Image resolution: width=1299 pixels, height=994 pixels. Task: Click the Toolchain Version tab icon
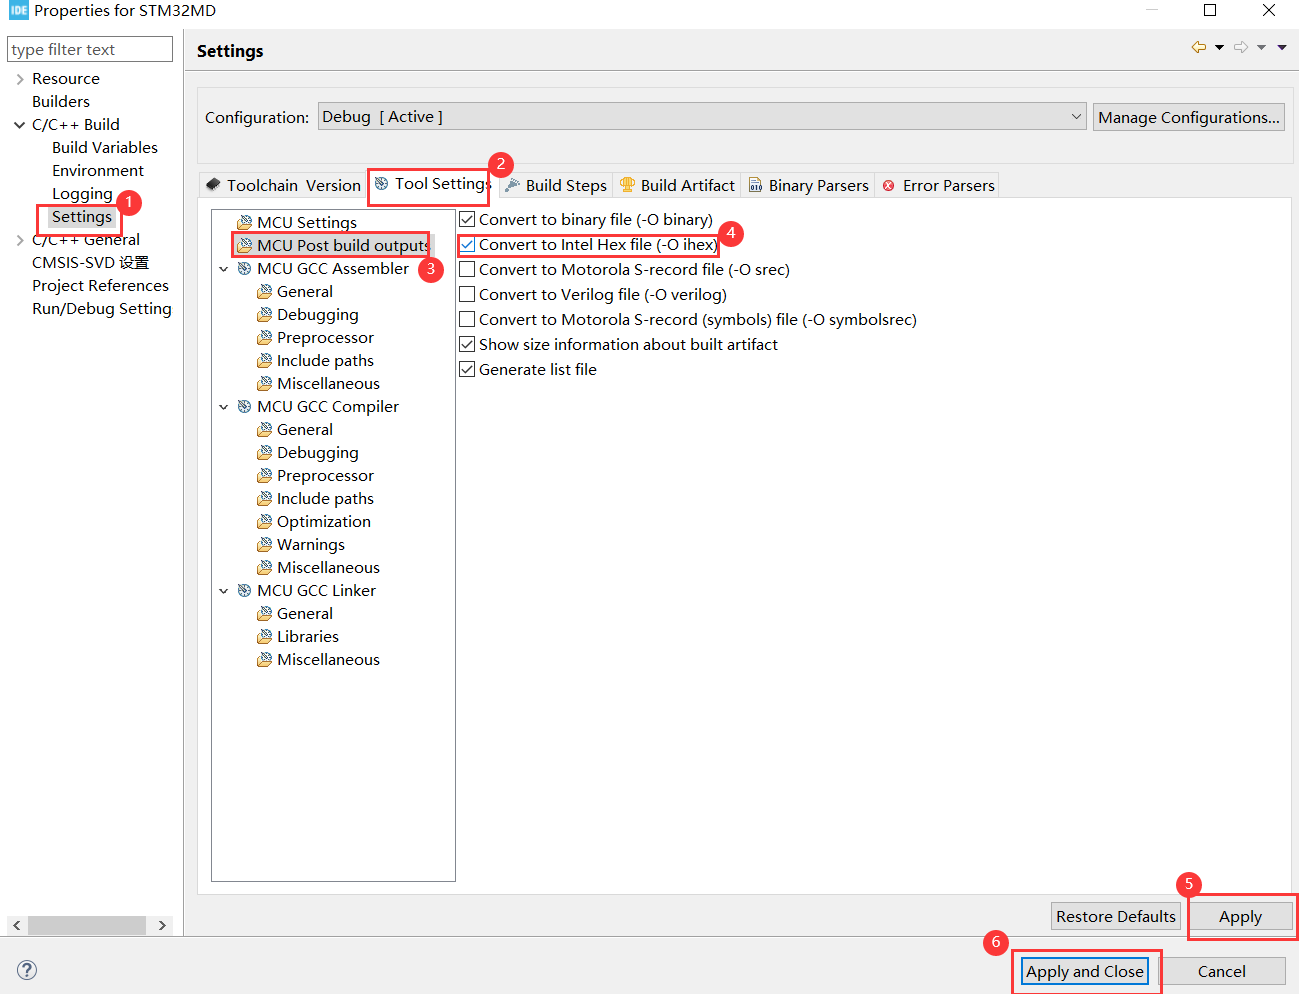213,185
